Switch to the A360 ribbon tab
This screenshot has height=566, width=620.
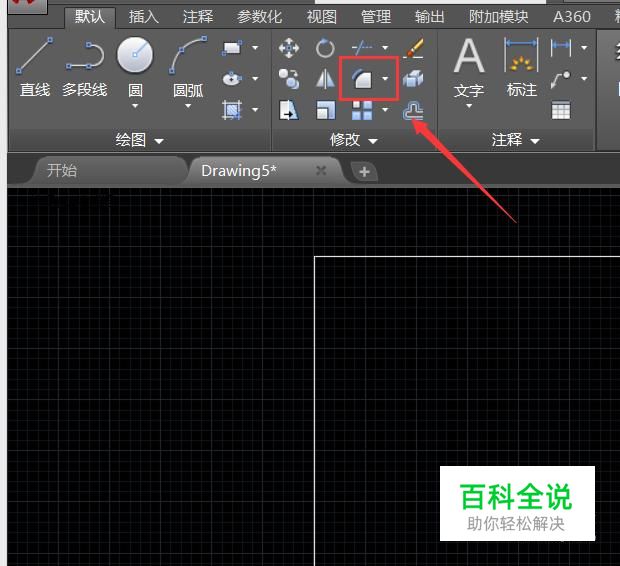tap(572, 17)
